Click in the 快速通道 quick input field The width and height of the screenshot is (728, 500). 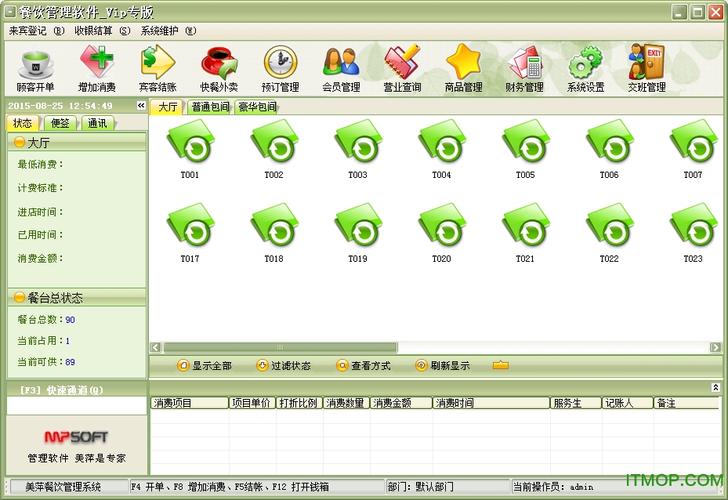pos(77,405)
